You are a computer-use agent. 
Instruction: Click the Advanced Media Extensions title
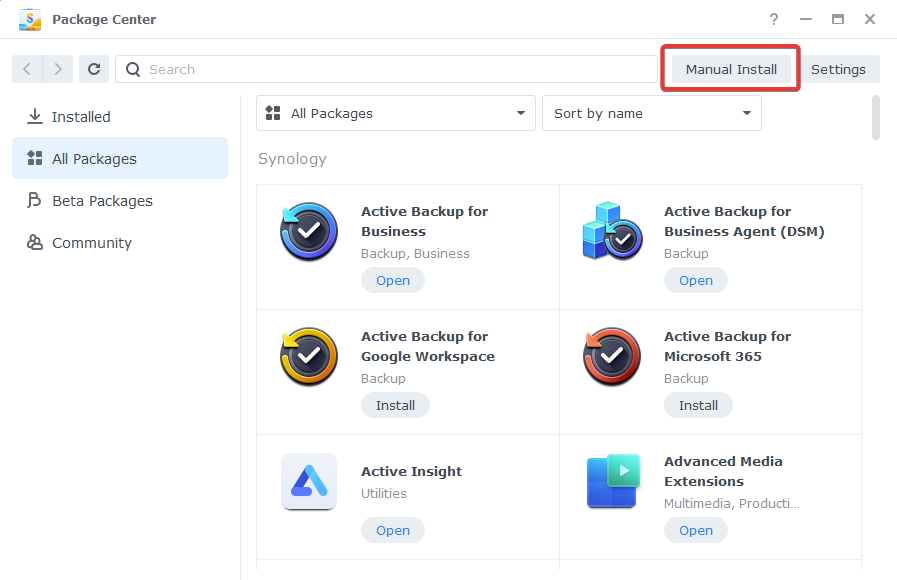click(723, 471)
